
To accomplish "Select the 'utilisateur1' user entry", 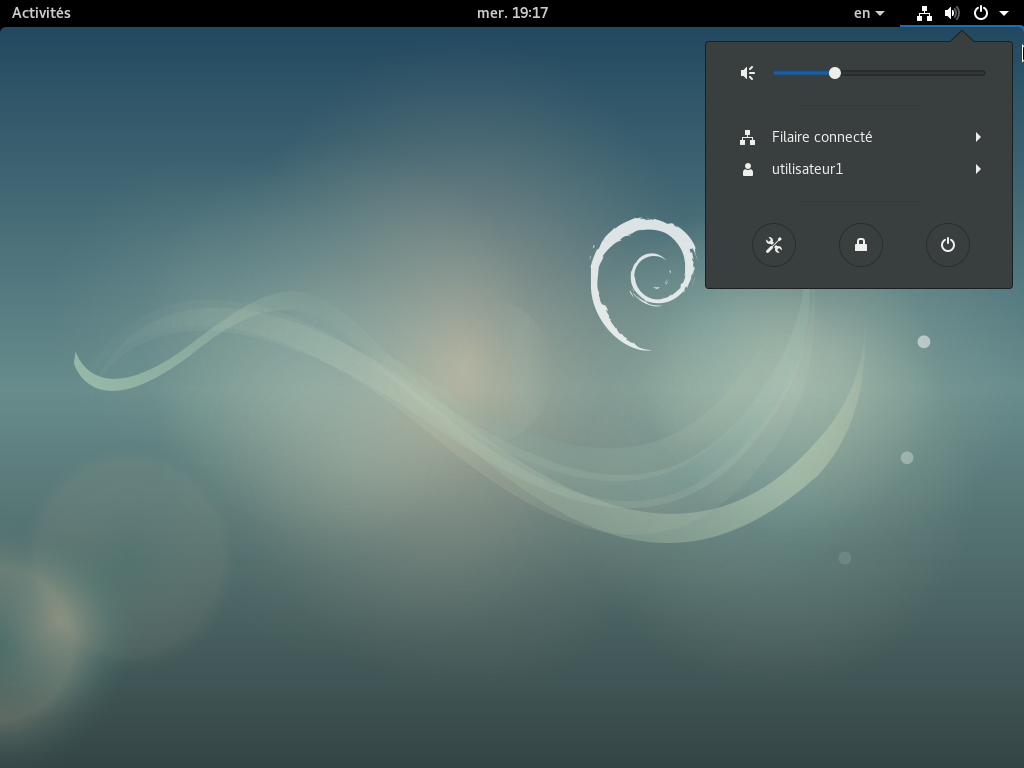I will [808, 169].
